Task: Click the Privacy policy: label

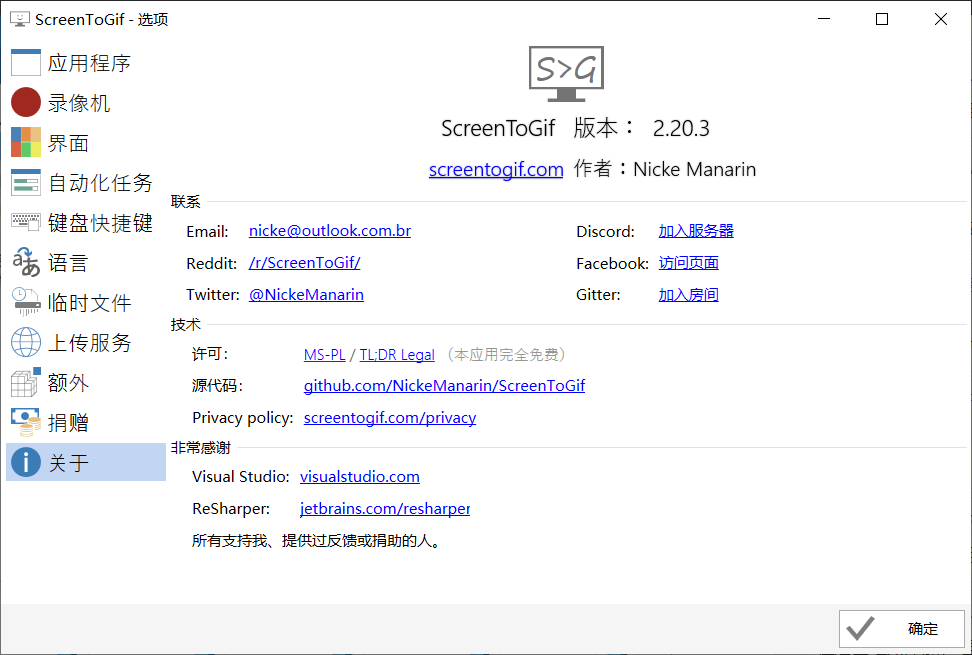Action: (x=242, y=418)
